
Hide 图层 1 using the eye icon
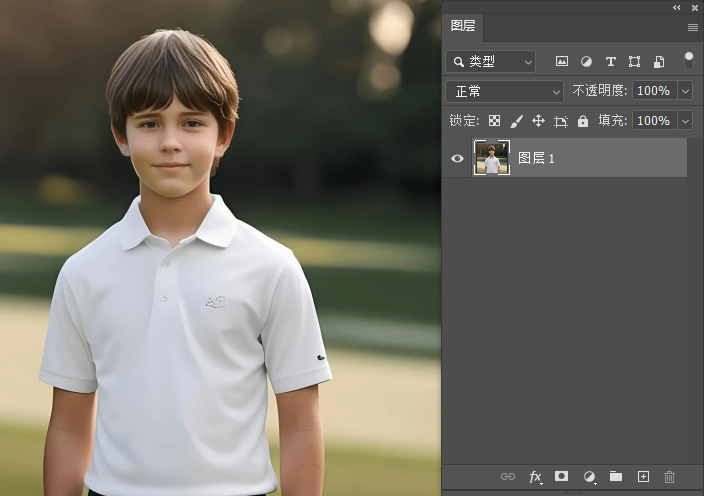[458, 158]
